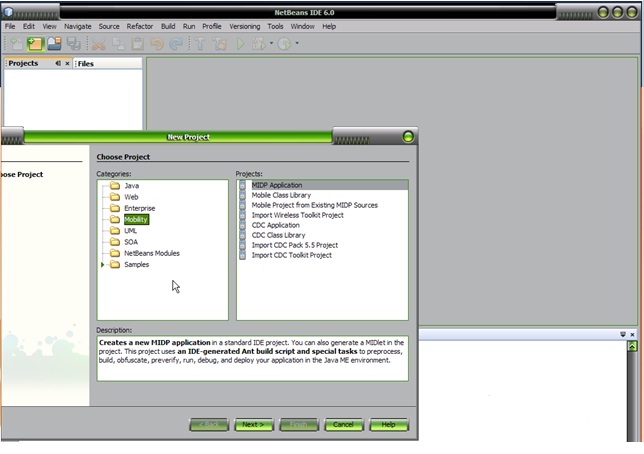
Task: Click the Build Main Project hammer icon
Action: (x=200, y=44)
